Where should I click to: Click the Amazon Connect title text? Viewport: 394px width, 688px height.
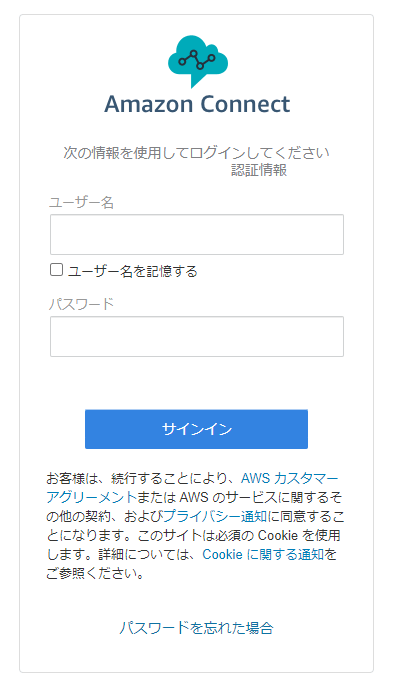click(x=197, y=104)
